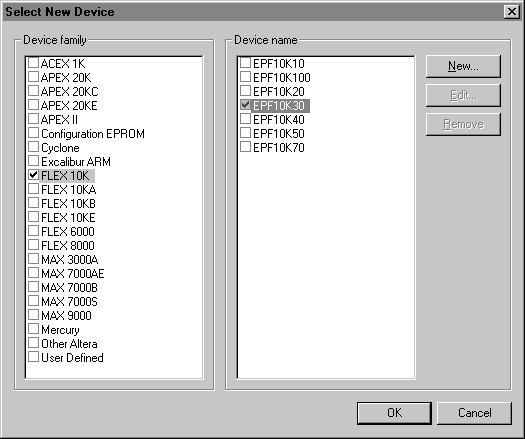Check the EPF10K10 device checkbox
Viewport: 525px width, 439px height.
coord(245,63)
